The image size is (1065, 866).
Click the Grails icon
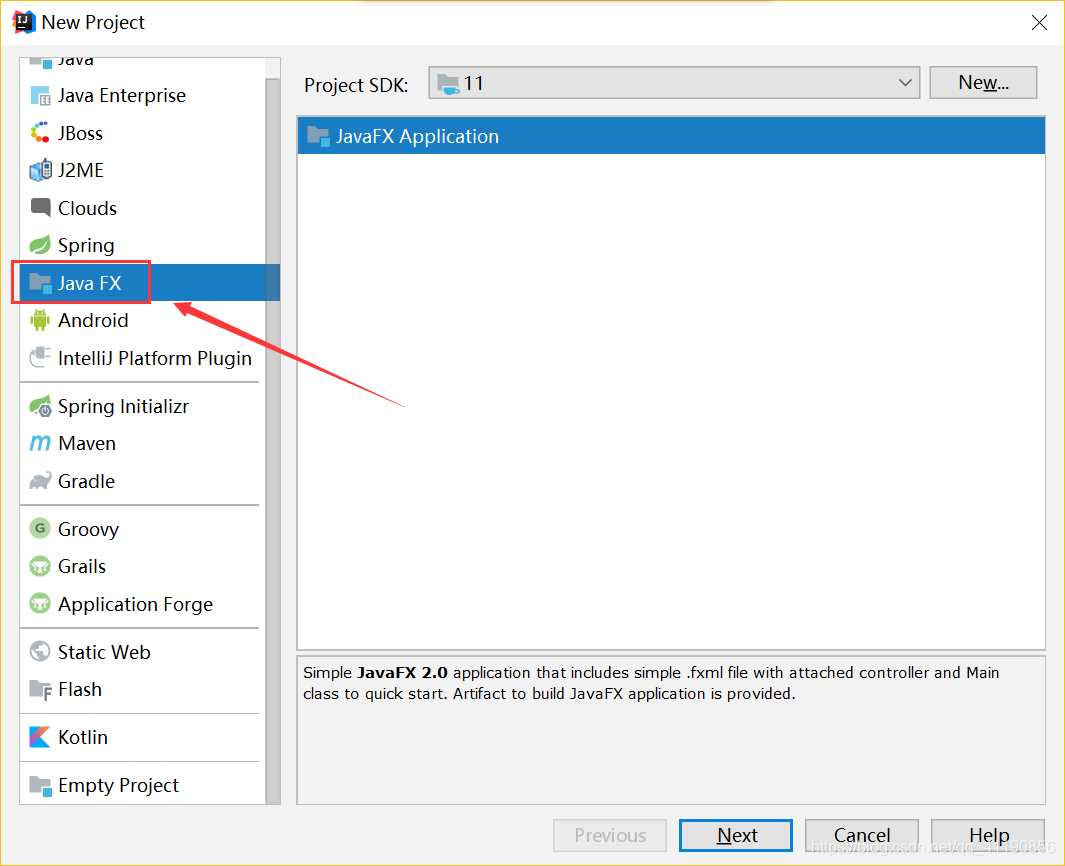(40, 566)
